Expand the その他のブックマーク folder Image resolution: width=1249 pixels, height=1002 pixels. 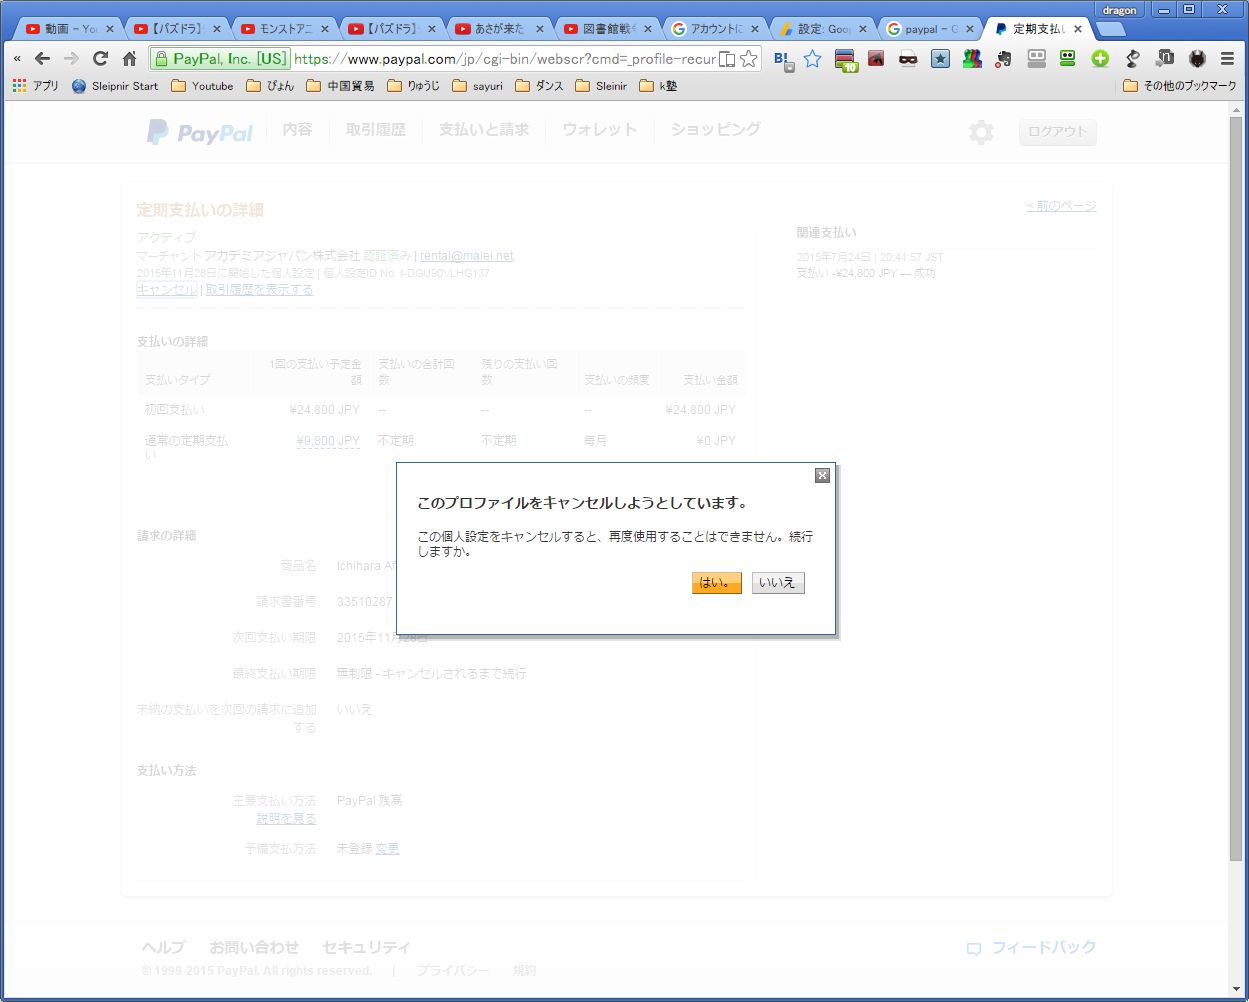(1180, 86)
